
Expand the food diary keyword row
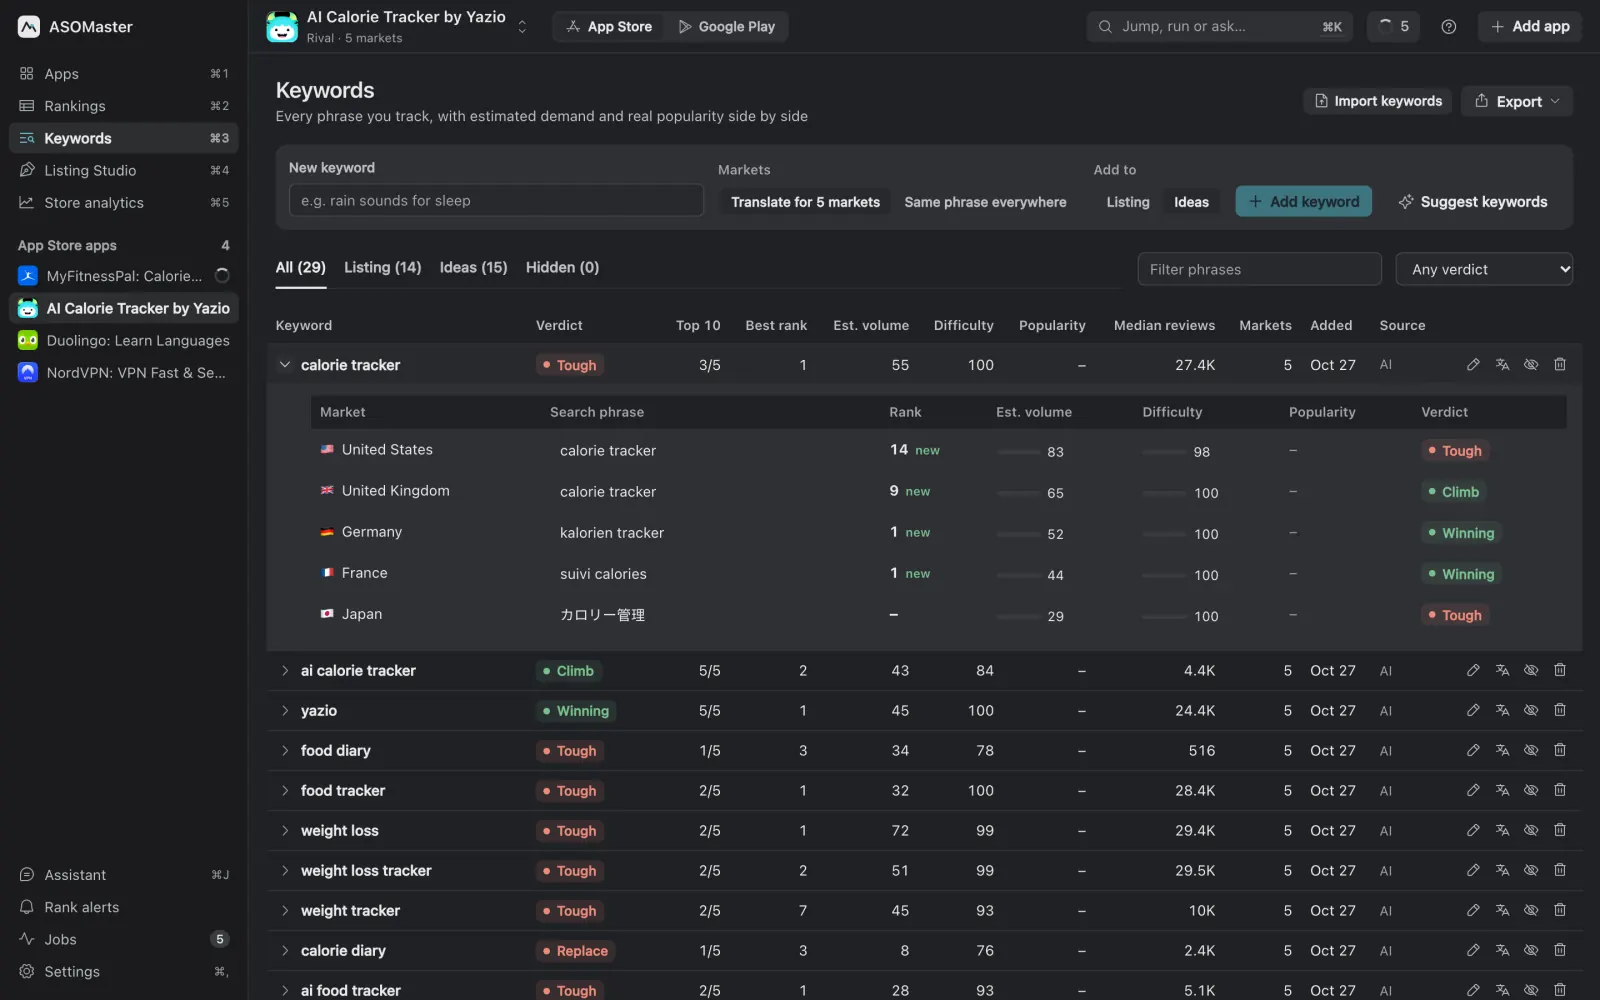(x=285, y=751)
